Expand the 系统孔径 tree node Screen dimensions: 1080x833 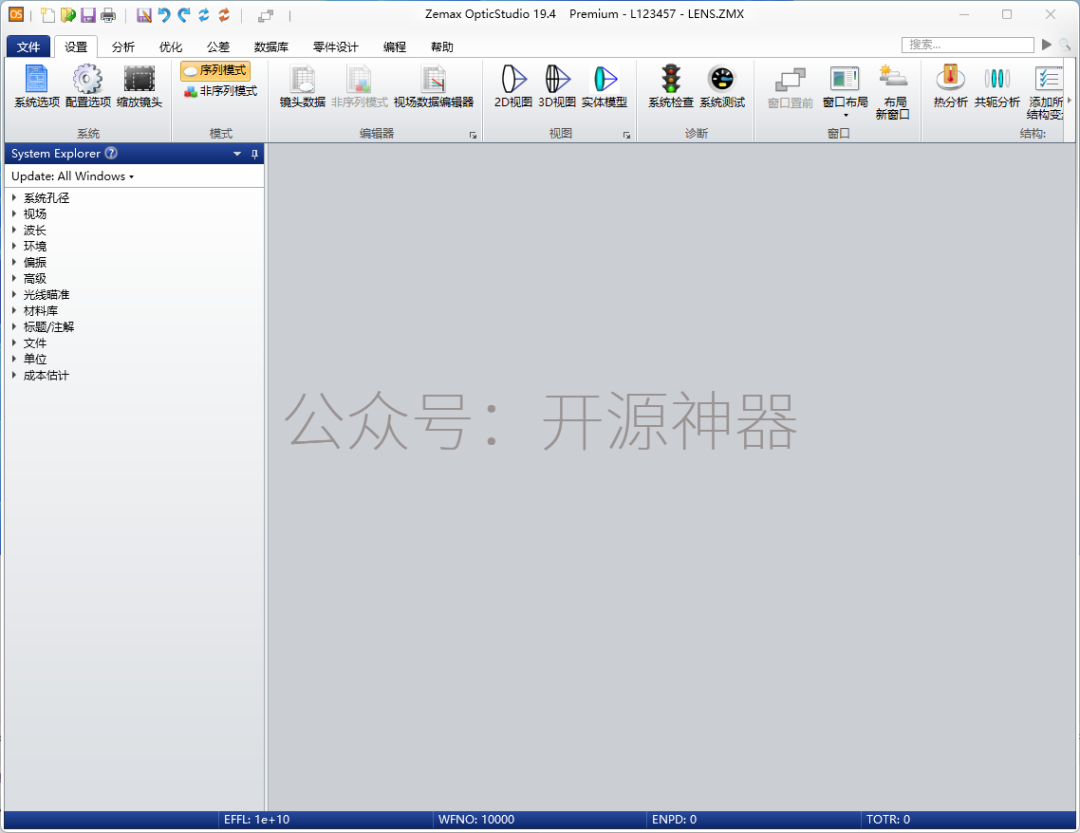tap(14, 198)
